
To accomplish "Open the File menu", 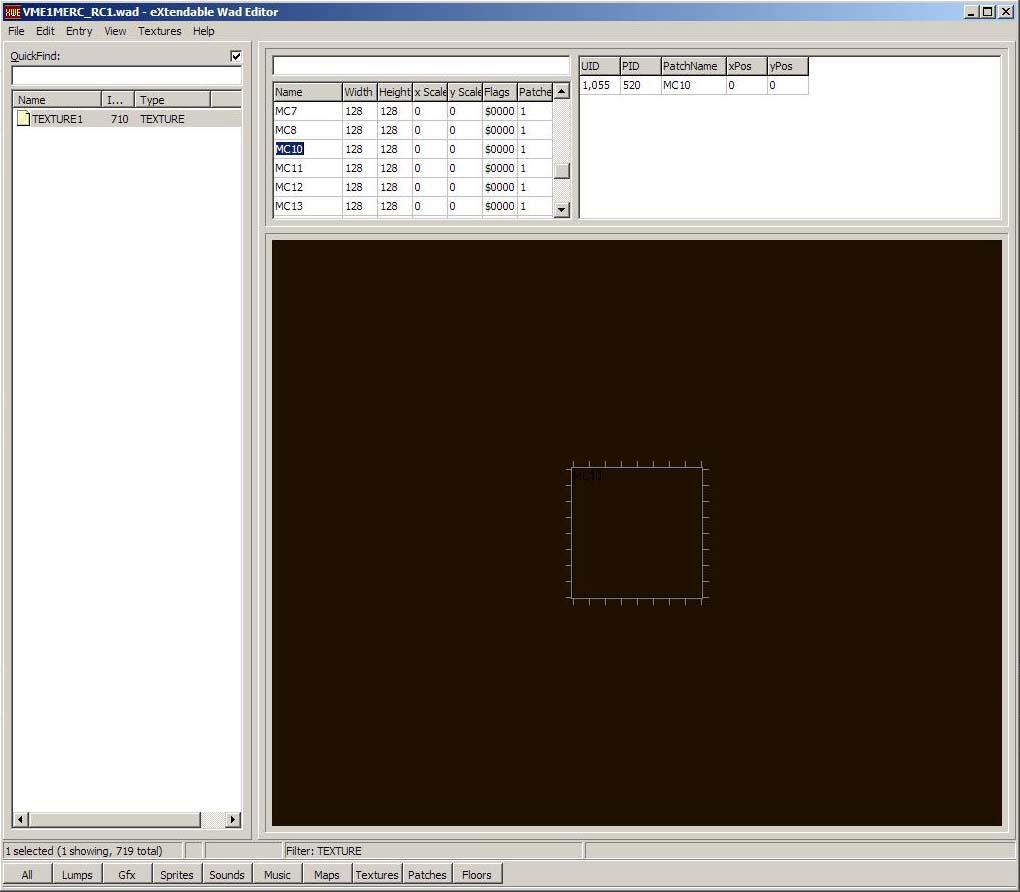I will (x=16, y=31).
